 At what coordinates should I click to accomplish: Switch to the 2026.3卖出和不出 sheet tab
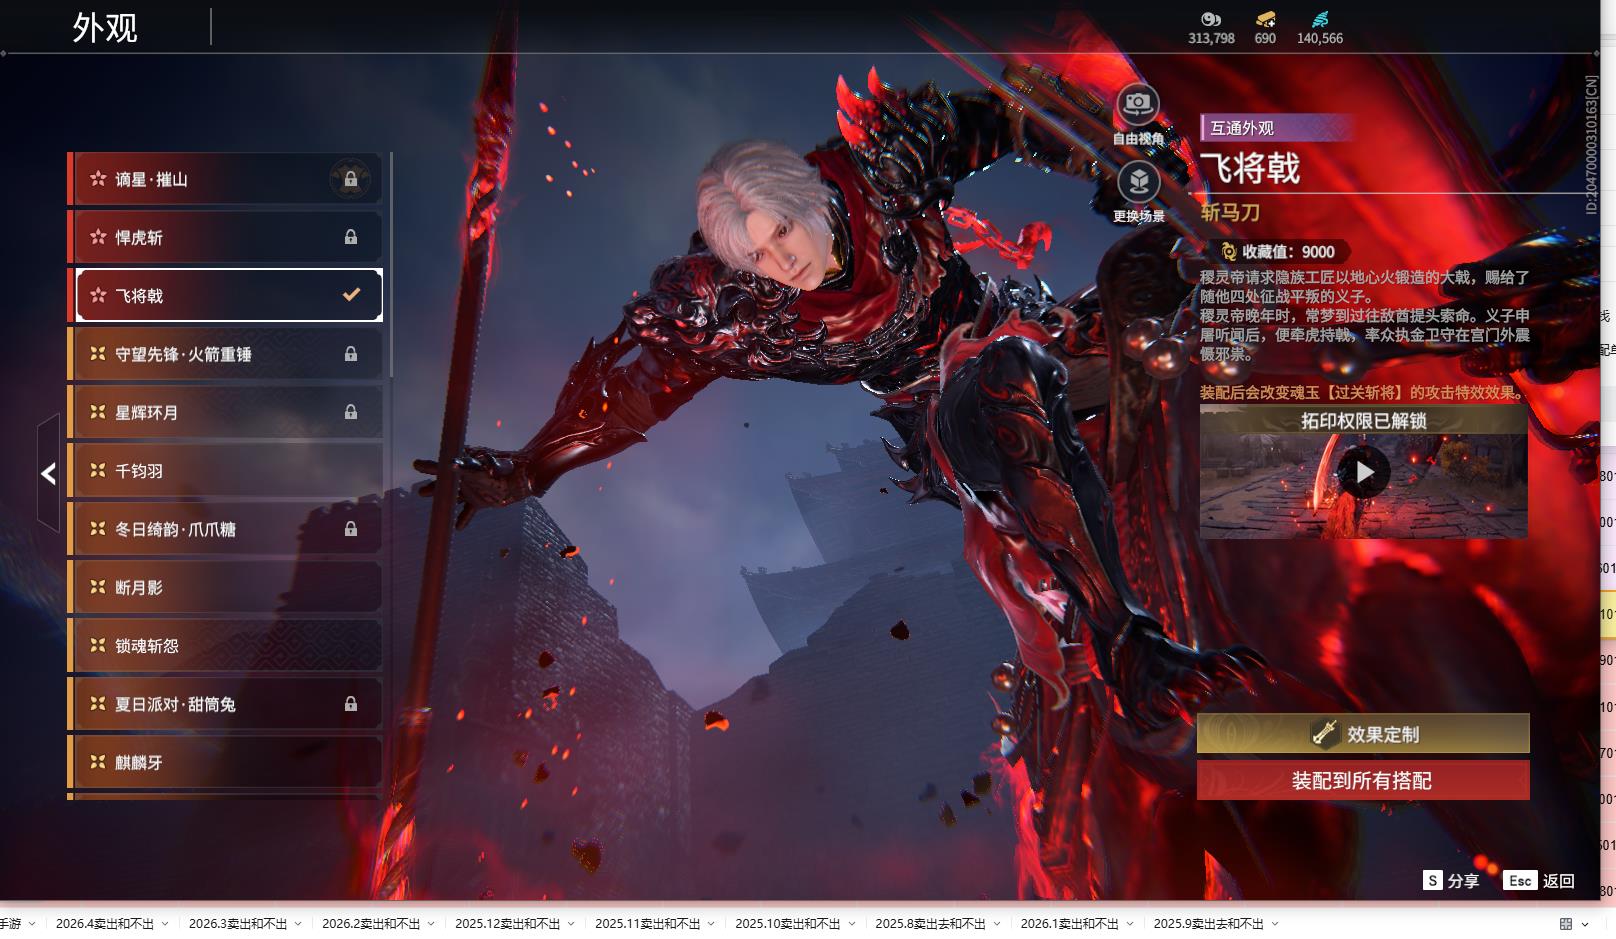(x=237, y=924)
